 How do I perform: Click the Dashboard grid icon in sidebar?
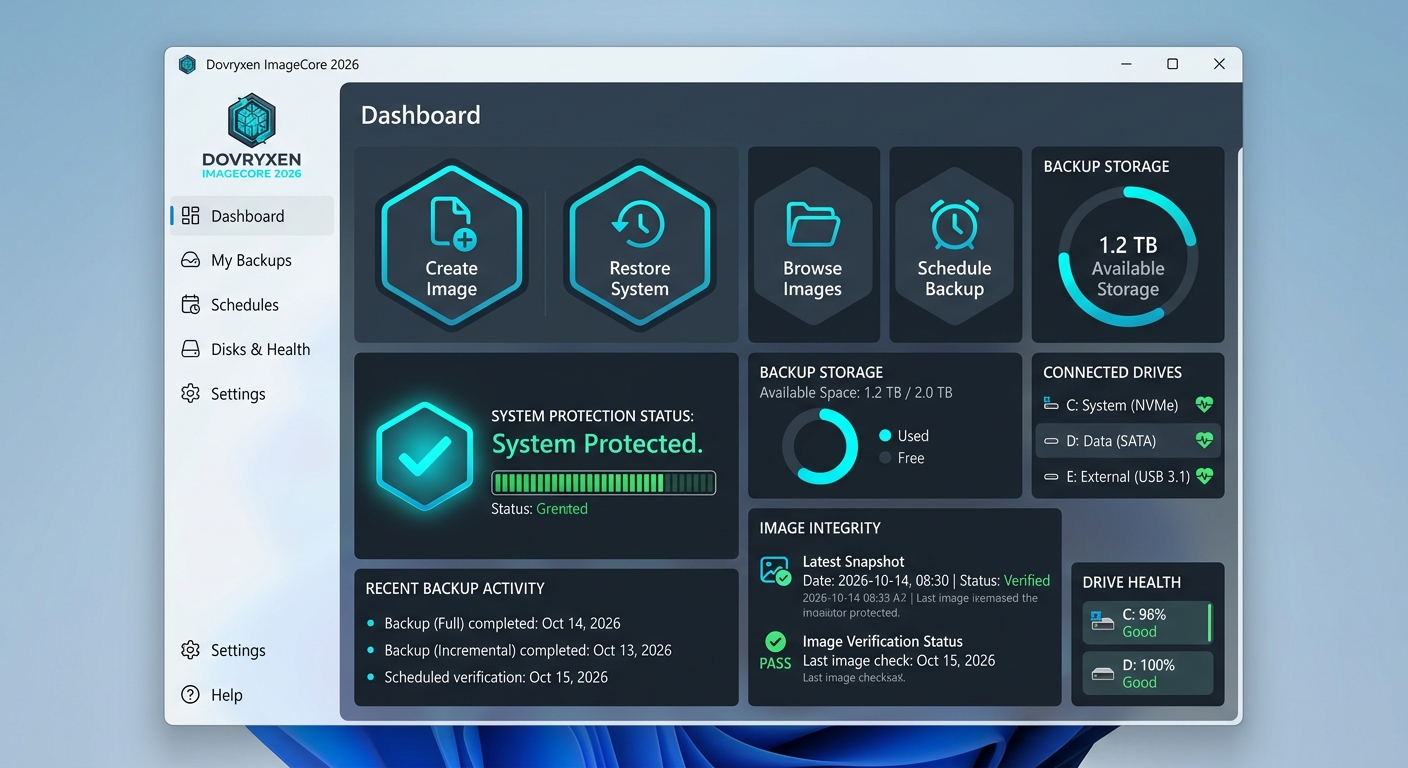pos(190,216)
